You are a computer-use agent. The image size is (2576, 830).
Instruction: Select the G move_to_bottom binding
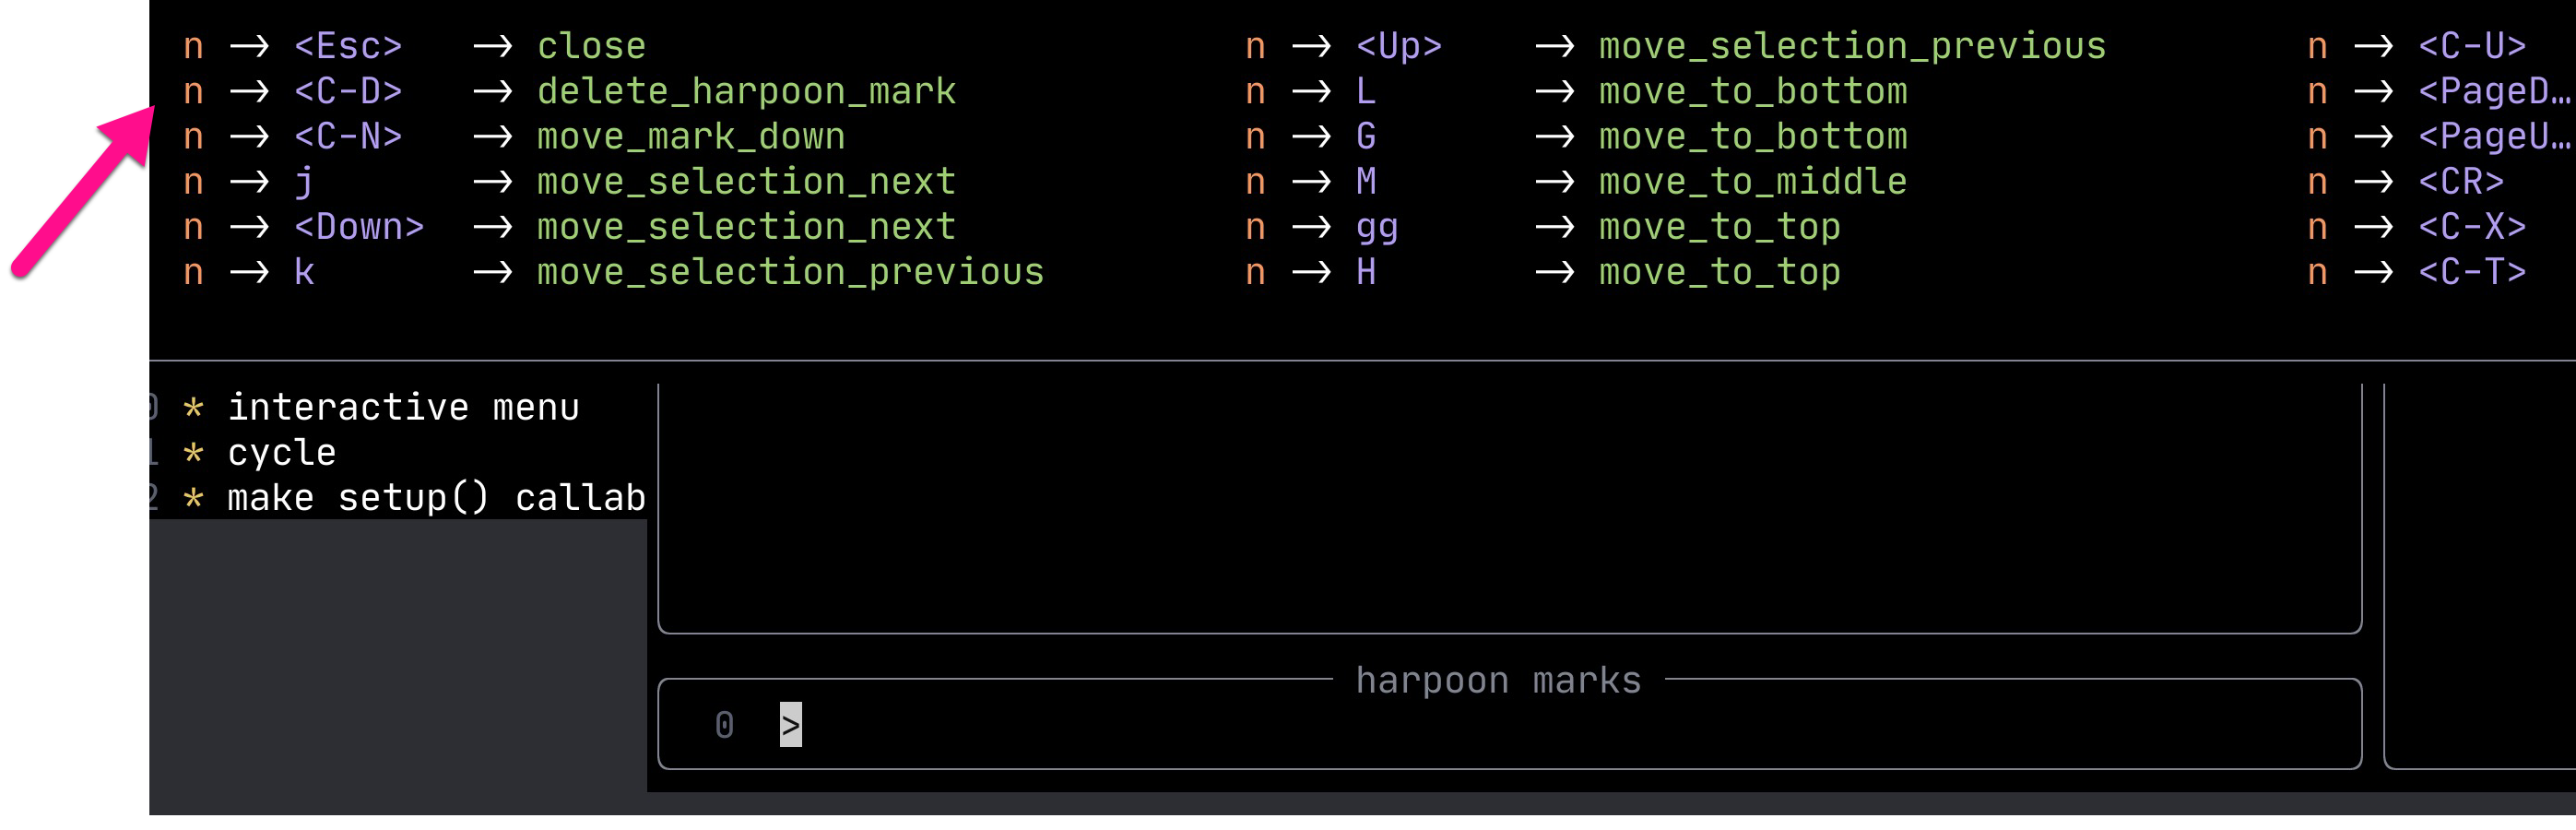1754,136
